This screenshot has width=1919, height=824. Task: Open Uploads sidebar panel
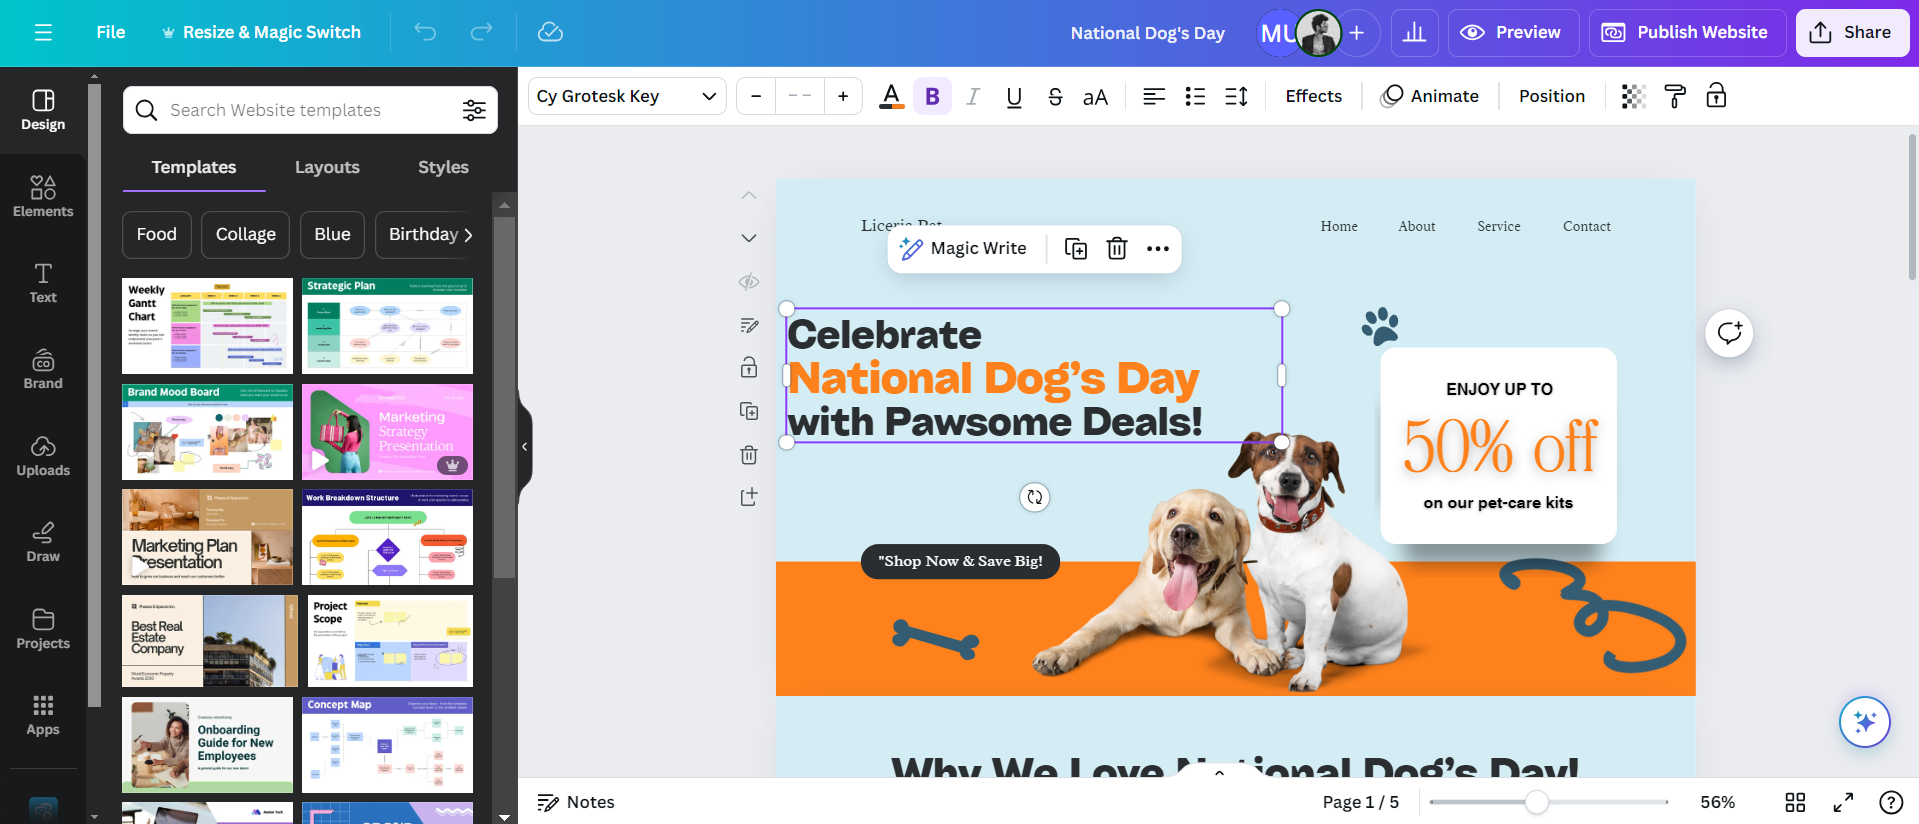[x=43, y=456]
